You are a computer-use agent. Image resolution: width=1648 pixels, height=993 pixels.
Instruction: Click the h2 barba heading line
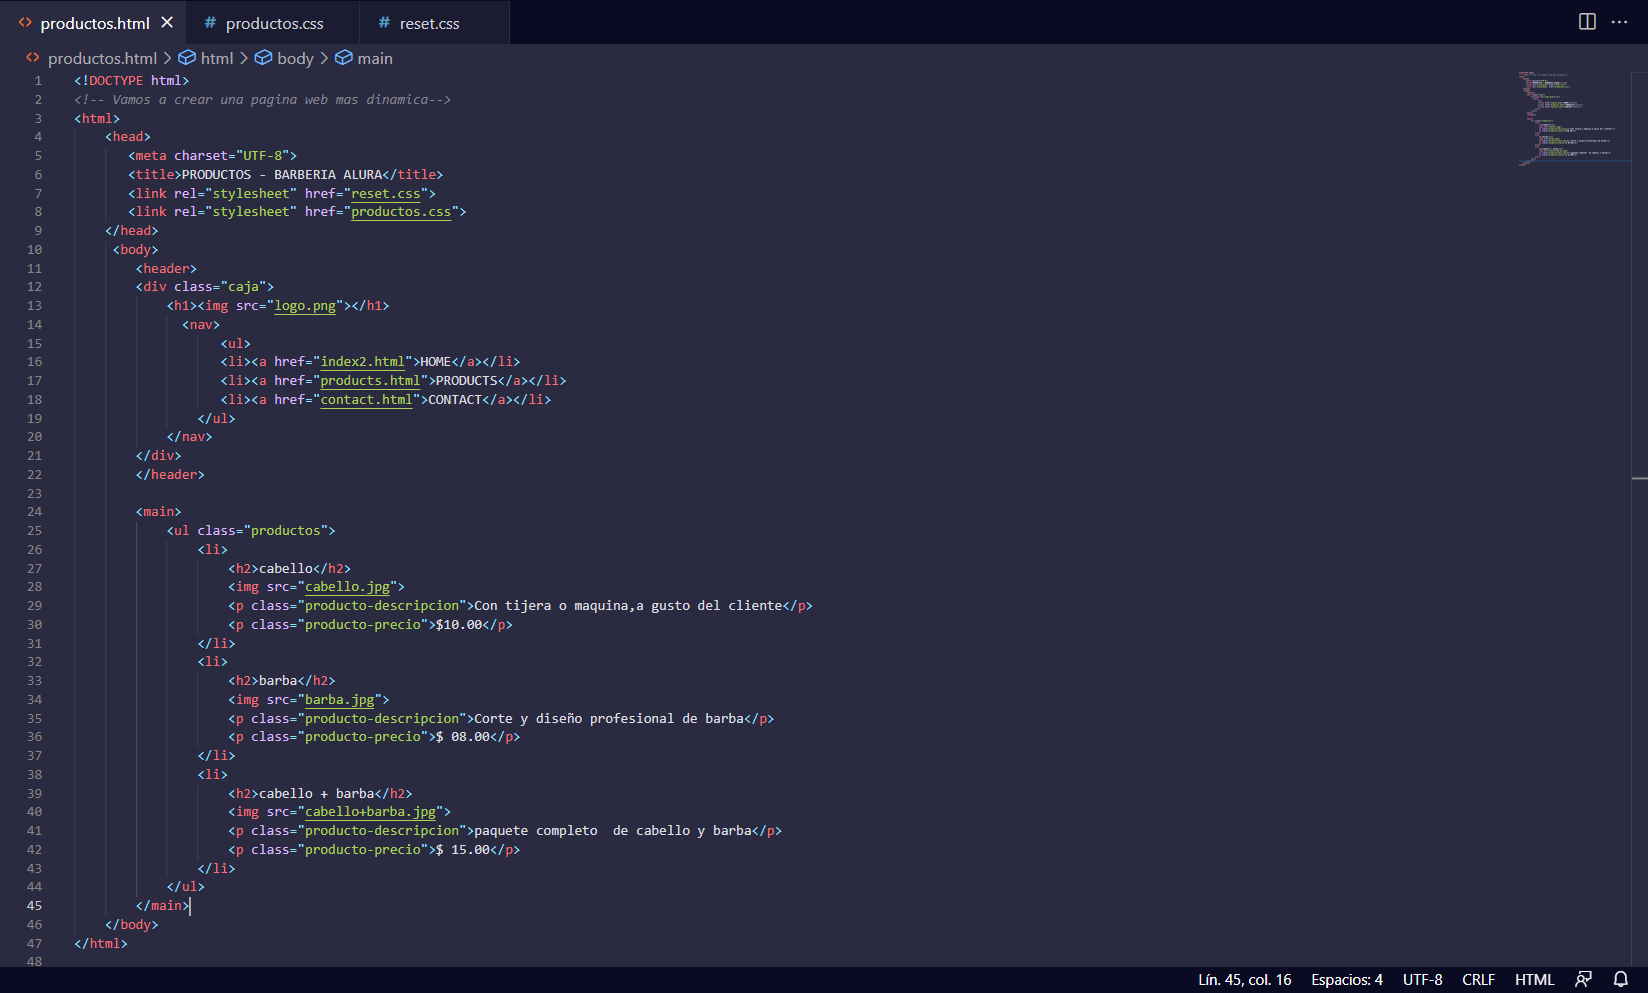tap(281, 681)
